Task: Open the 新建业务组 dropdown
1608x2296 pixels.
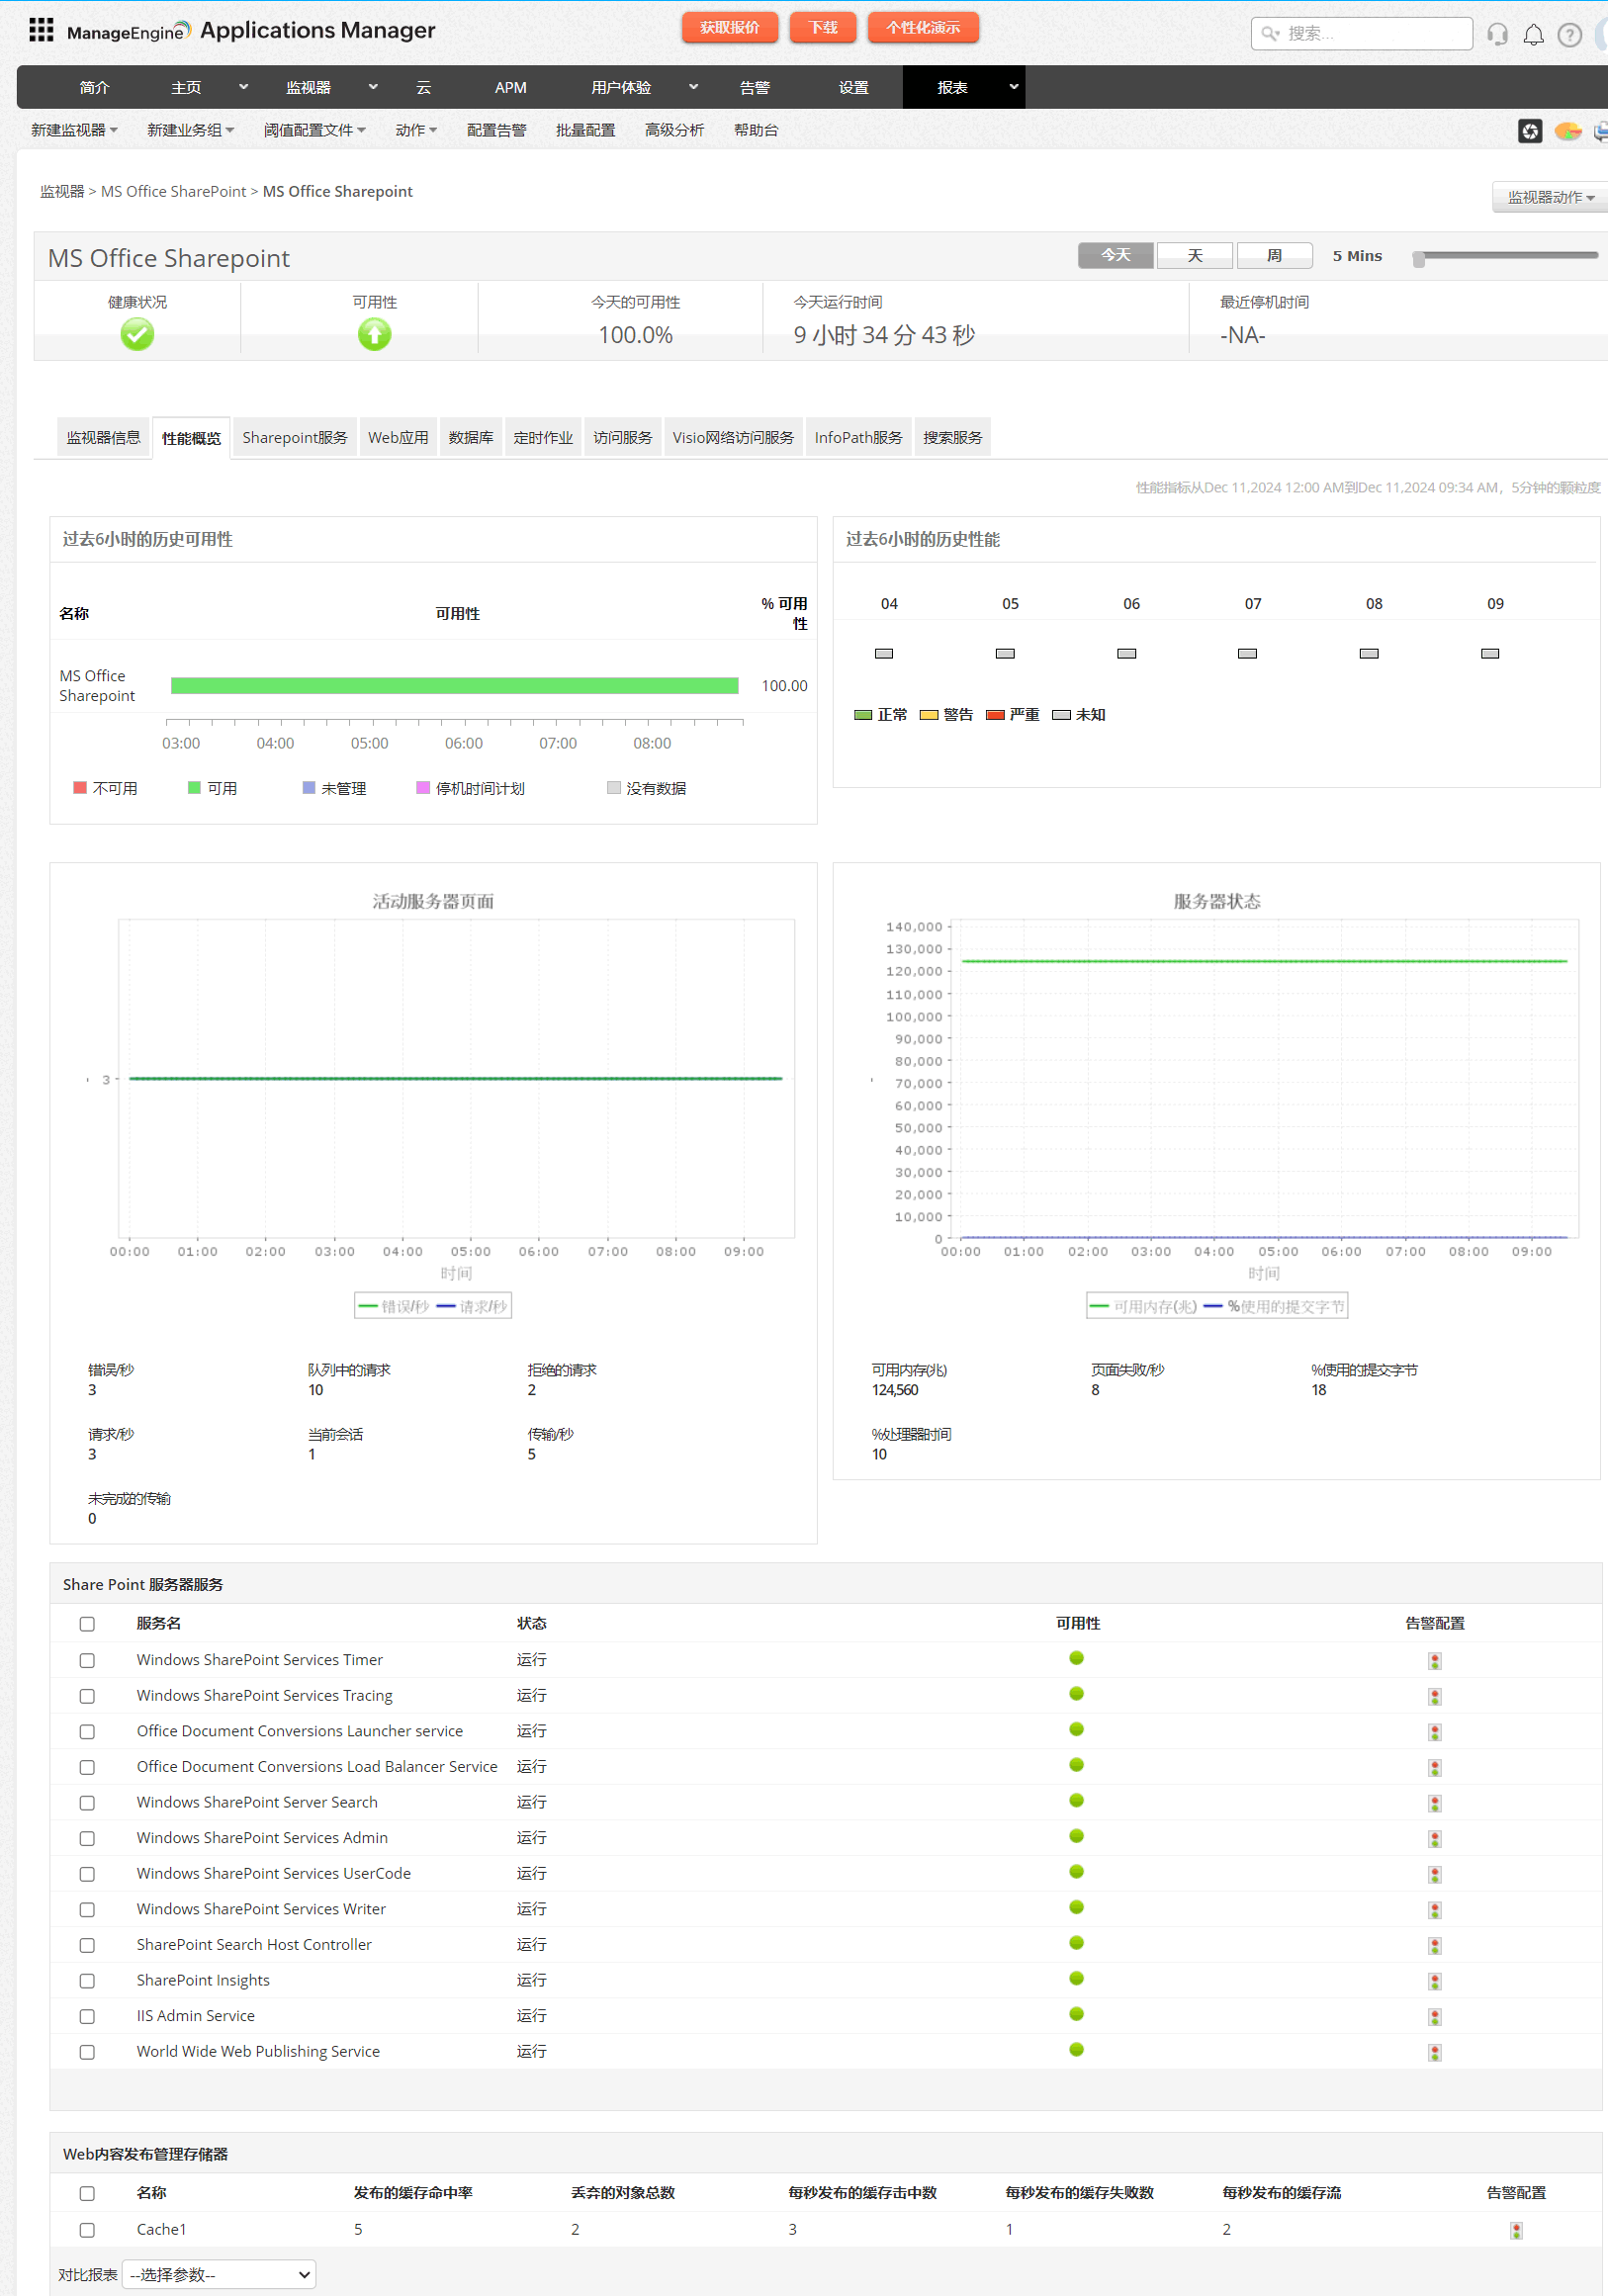Action: click(190, 130)
